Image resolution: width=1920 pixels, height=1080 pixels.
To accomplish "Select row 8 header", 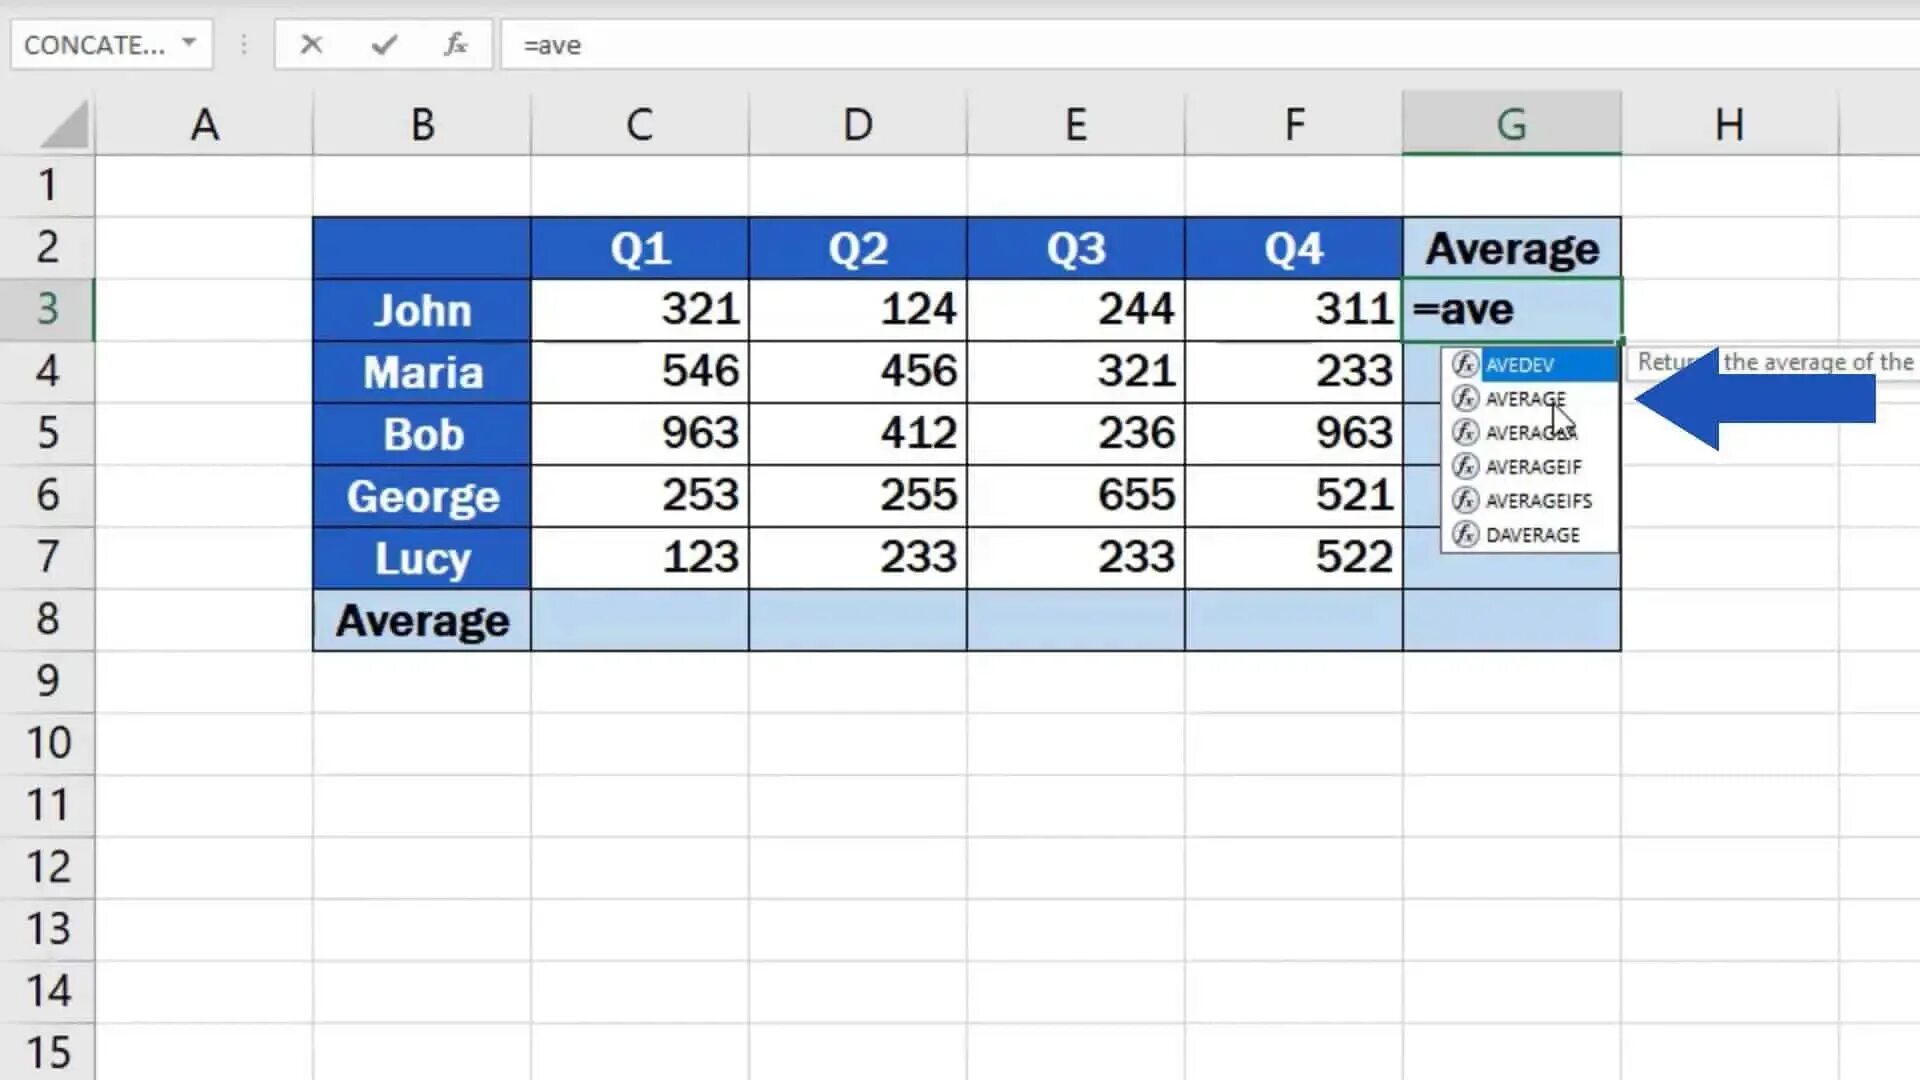I will click(47, 619).
